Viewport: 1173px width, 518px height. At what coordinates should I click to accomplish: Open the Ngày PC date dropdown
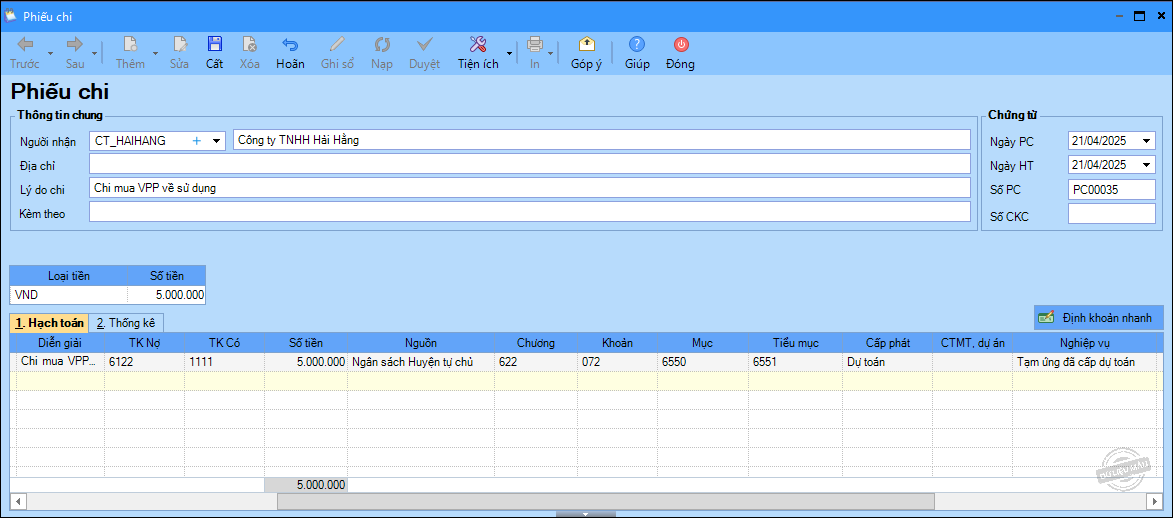[1147, 141]
